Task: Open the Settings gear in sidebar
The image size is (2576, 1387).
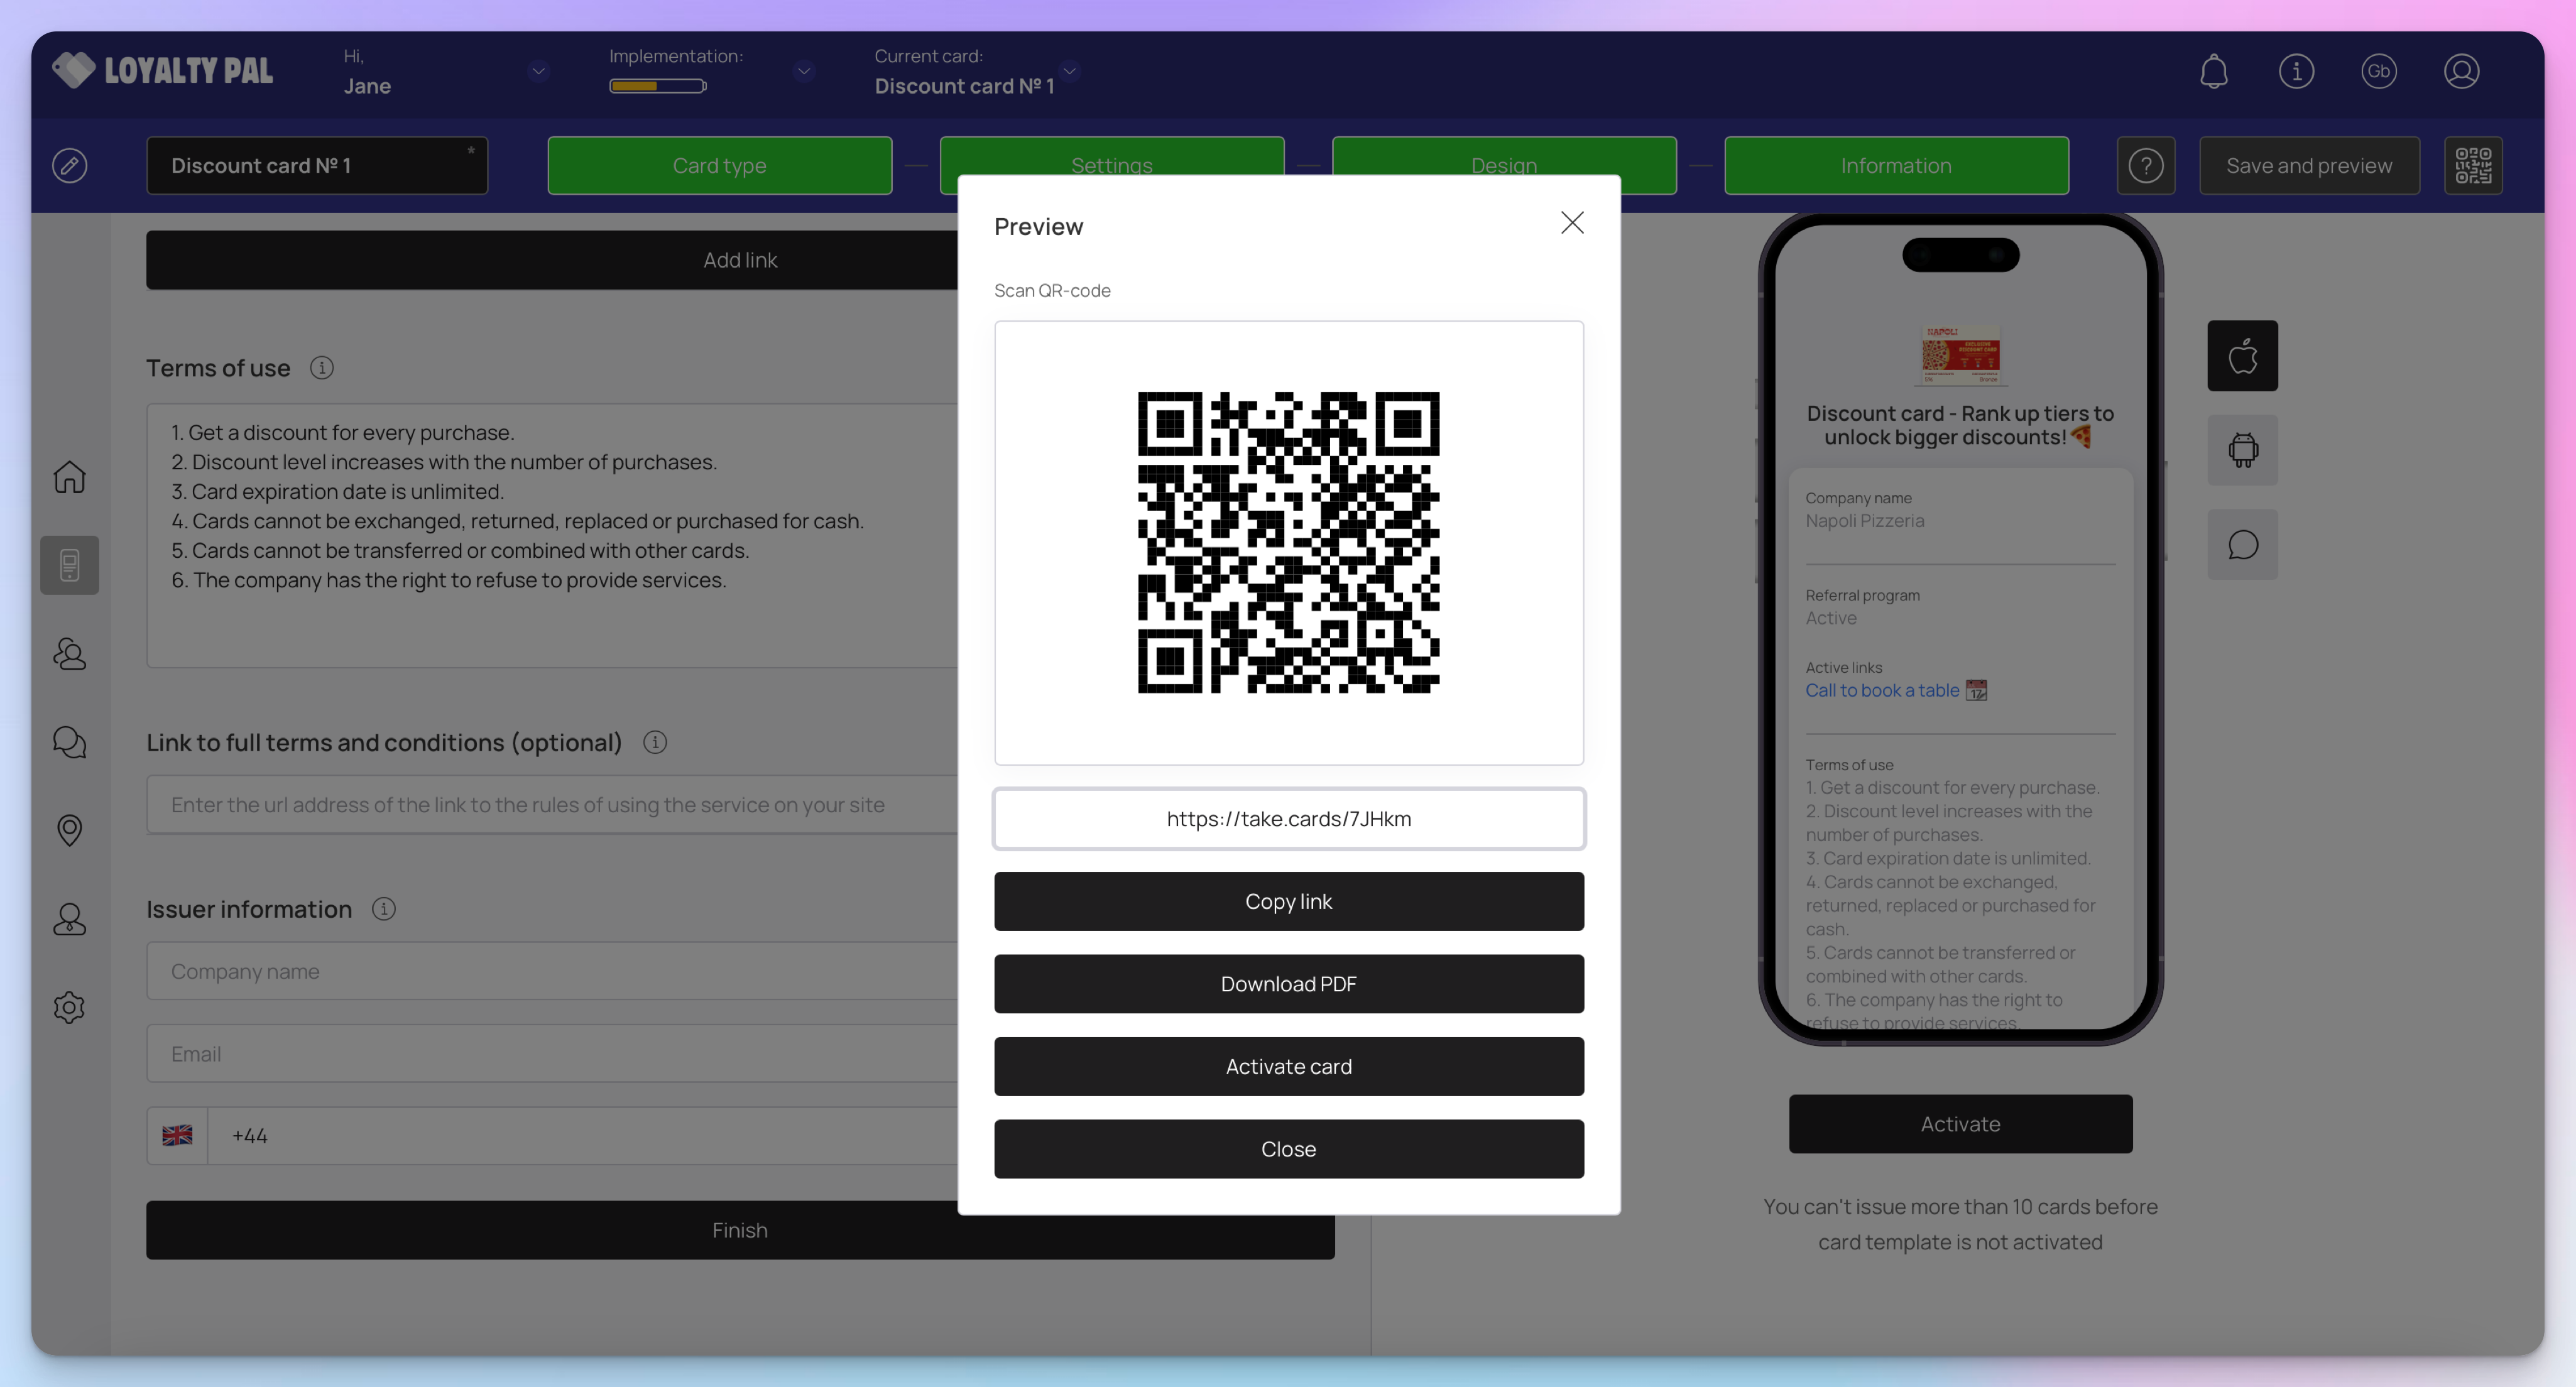Action: (69, 1007)
